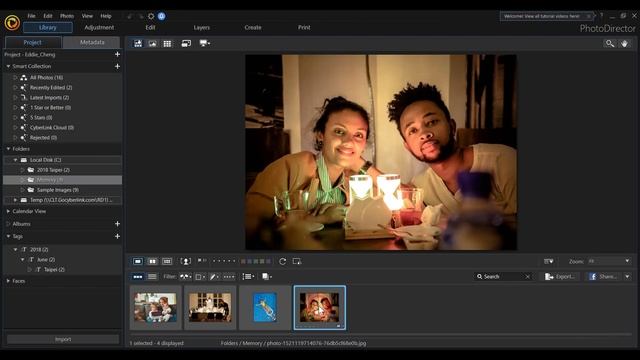Add a new Smart Collection
This screenshot has width=640, height=360.
point(118,66)
